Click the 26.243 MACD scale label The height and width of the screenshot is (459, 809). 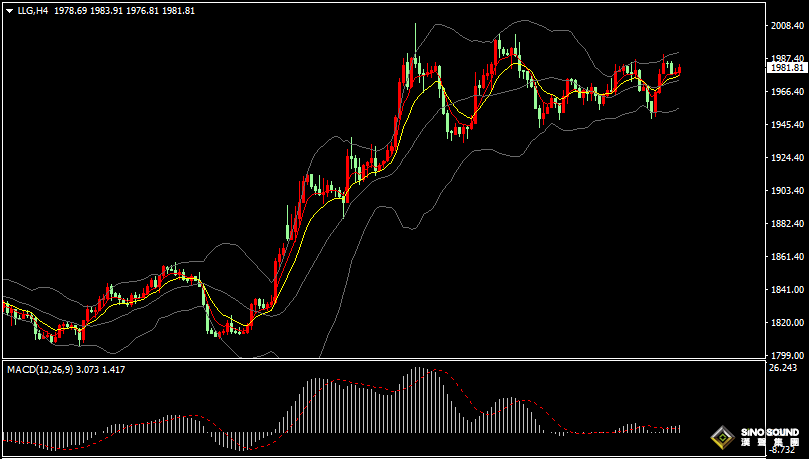click(783, 368)
